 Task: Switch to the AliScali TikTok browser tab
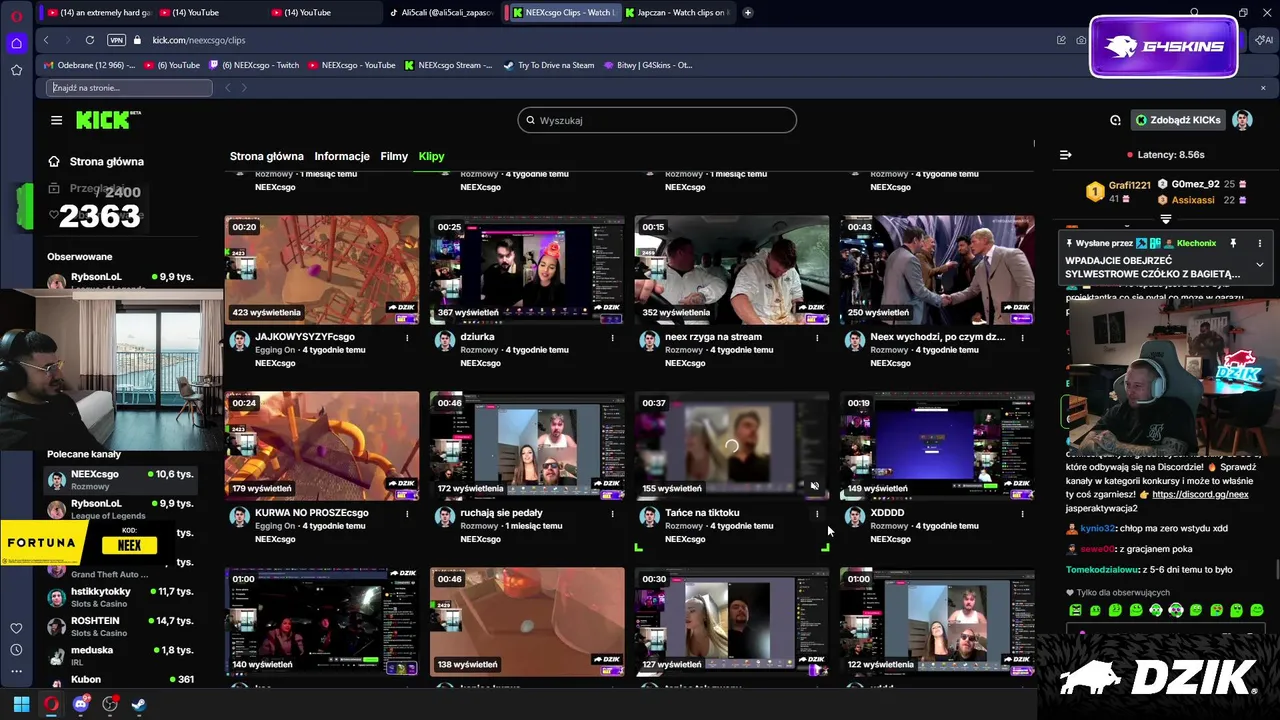(440, 13)
